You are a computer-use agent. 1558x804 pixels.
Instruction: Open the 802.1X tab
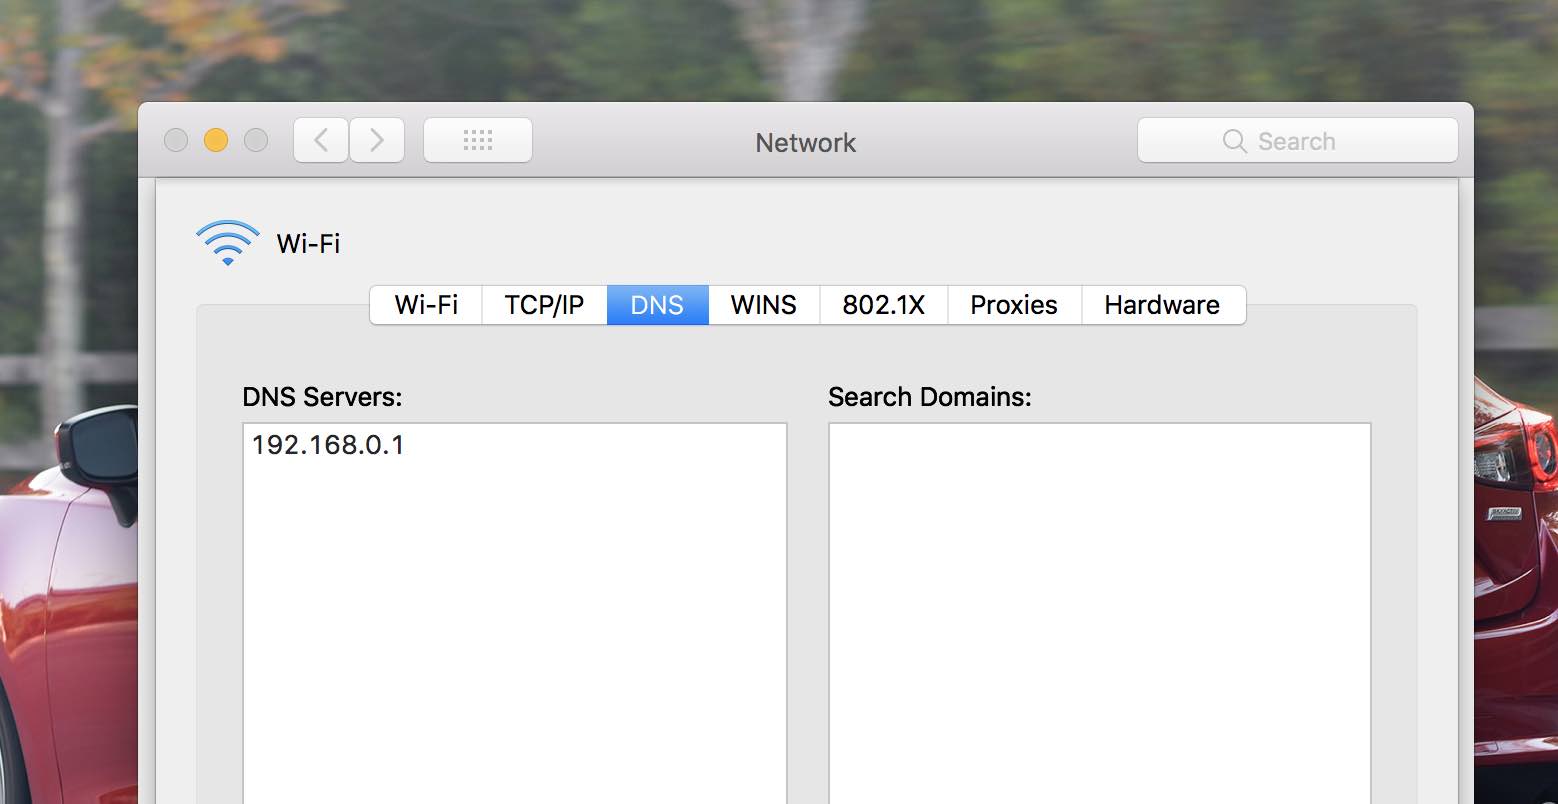click(883, 305)
